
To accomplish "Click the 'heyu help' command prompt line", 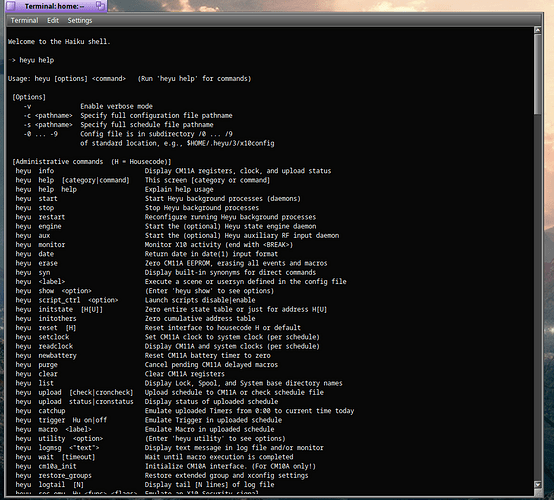I will pos(31,60).
